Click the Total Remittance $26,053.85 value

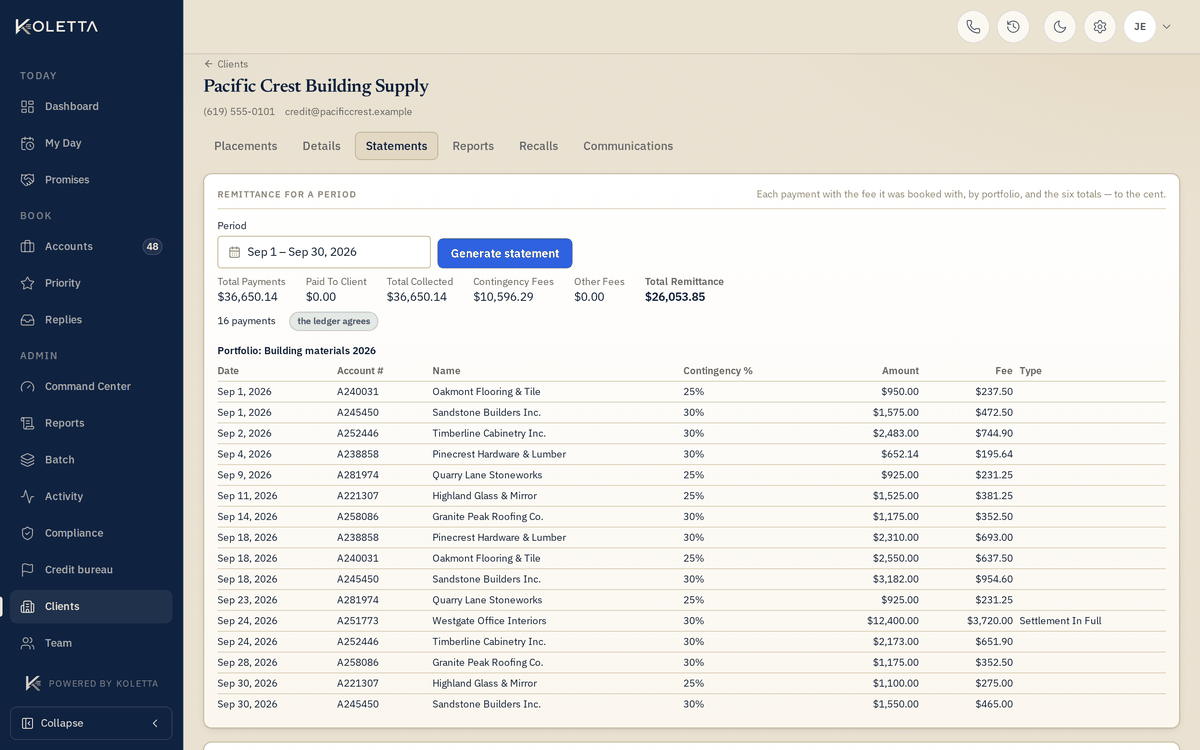click(675, 297)
